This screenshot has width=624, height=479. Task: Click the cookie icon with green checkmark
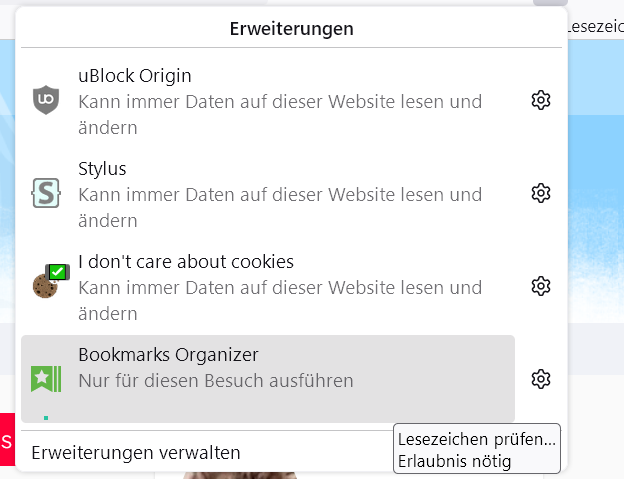46,285
